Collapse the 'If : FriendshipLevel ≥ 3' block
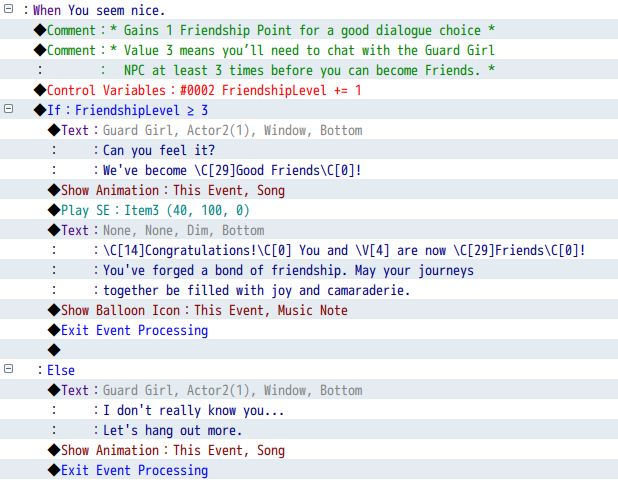 tap(8, 108)
